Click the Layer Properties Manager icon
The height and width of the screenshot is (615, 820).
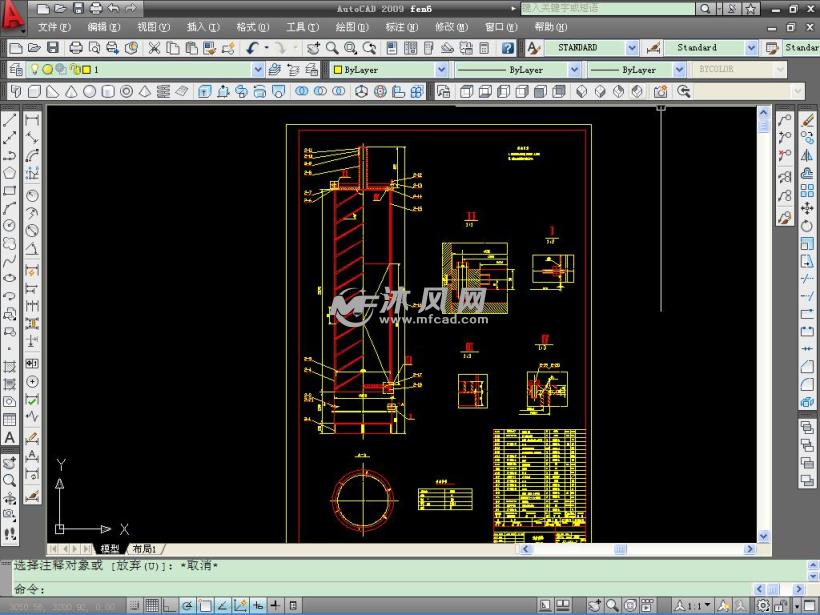point(16,70)
